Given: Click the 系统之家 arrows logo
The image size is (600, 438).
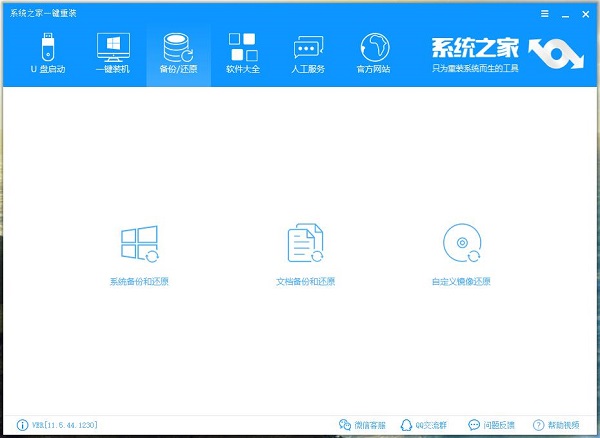Looking at the screenshot, I should (x=556, y=54).
